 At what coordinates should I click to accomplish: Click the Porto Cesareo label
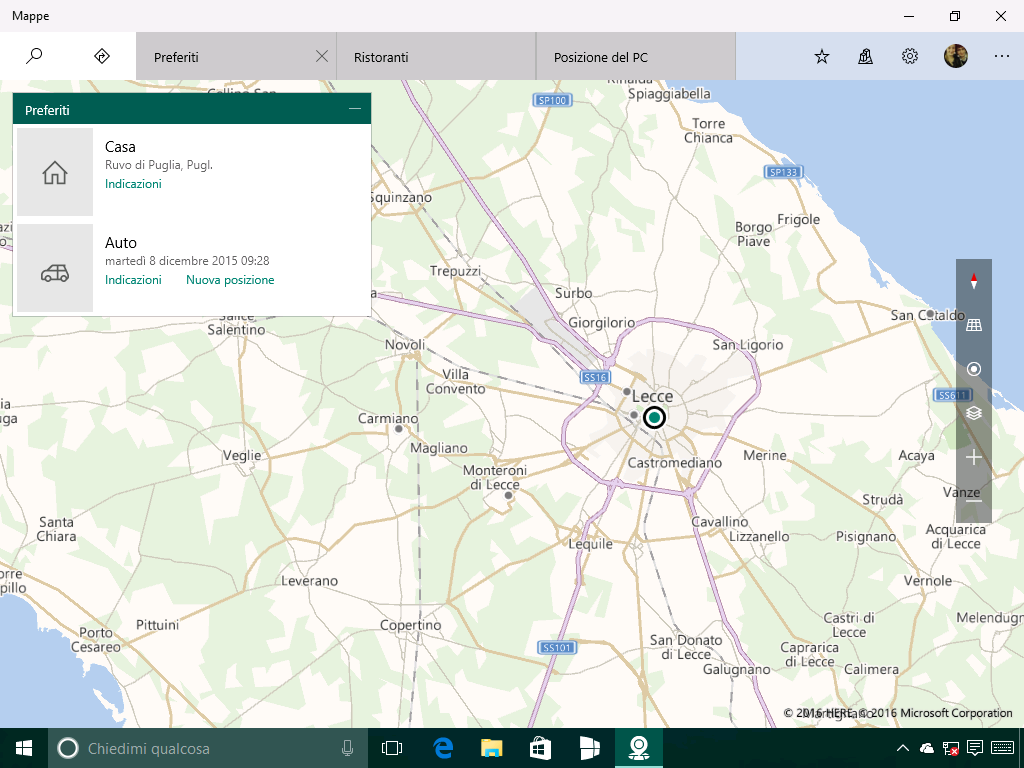coord(96,640)
